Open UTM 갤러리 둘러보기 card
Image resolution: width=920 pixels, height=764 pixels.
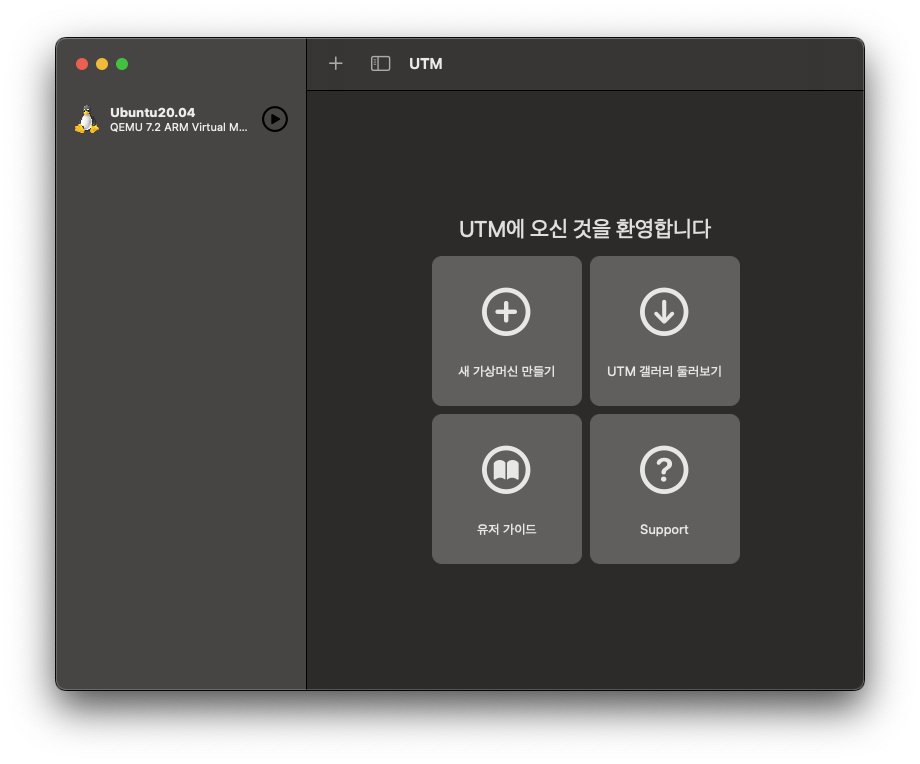(x=665, y=331)
